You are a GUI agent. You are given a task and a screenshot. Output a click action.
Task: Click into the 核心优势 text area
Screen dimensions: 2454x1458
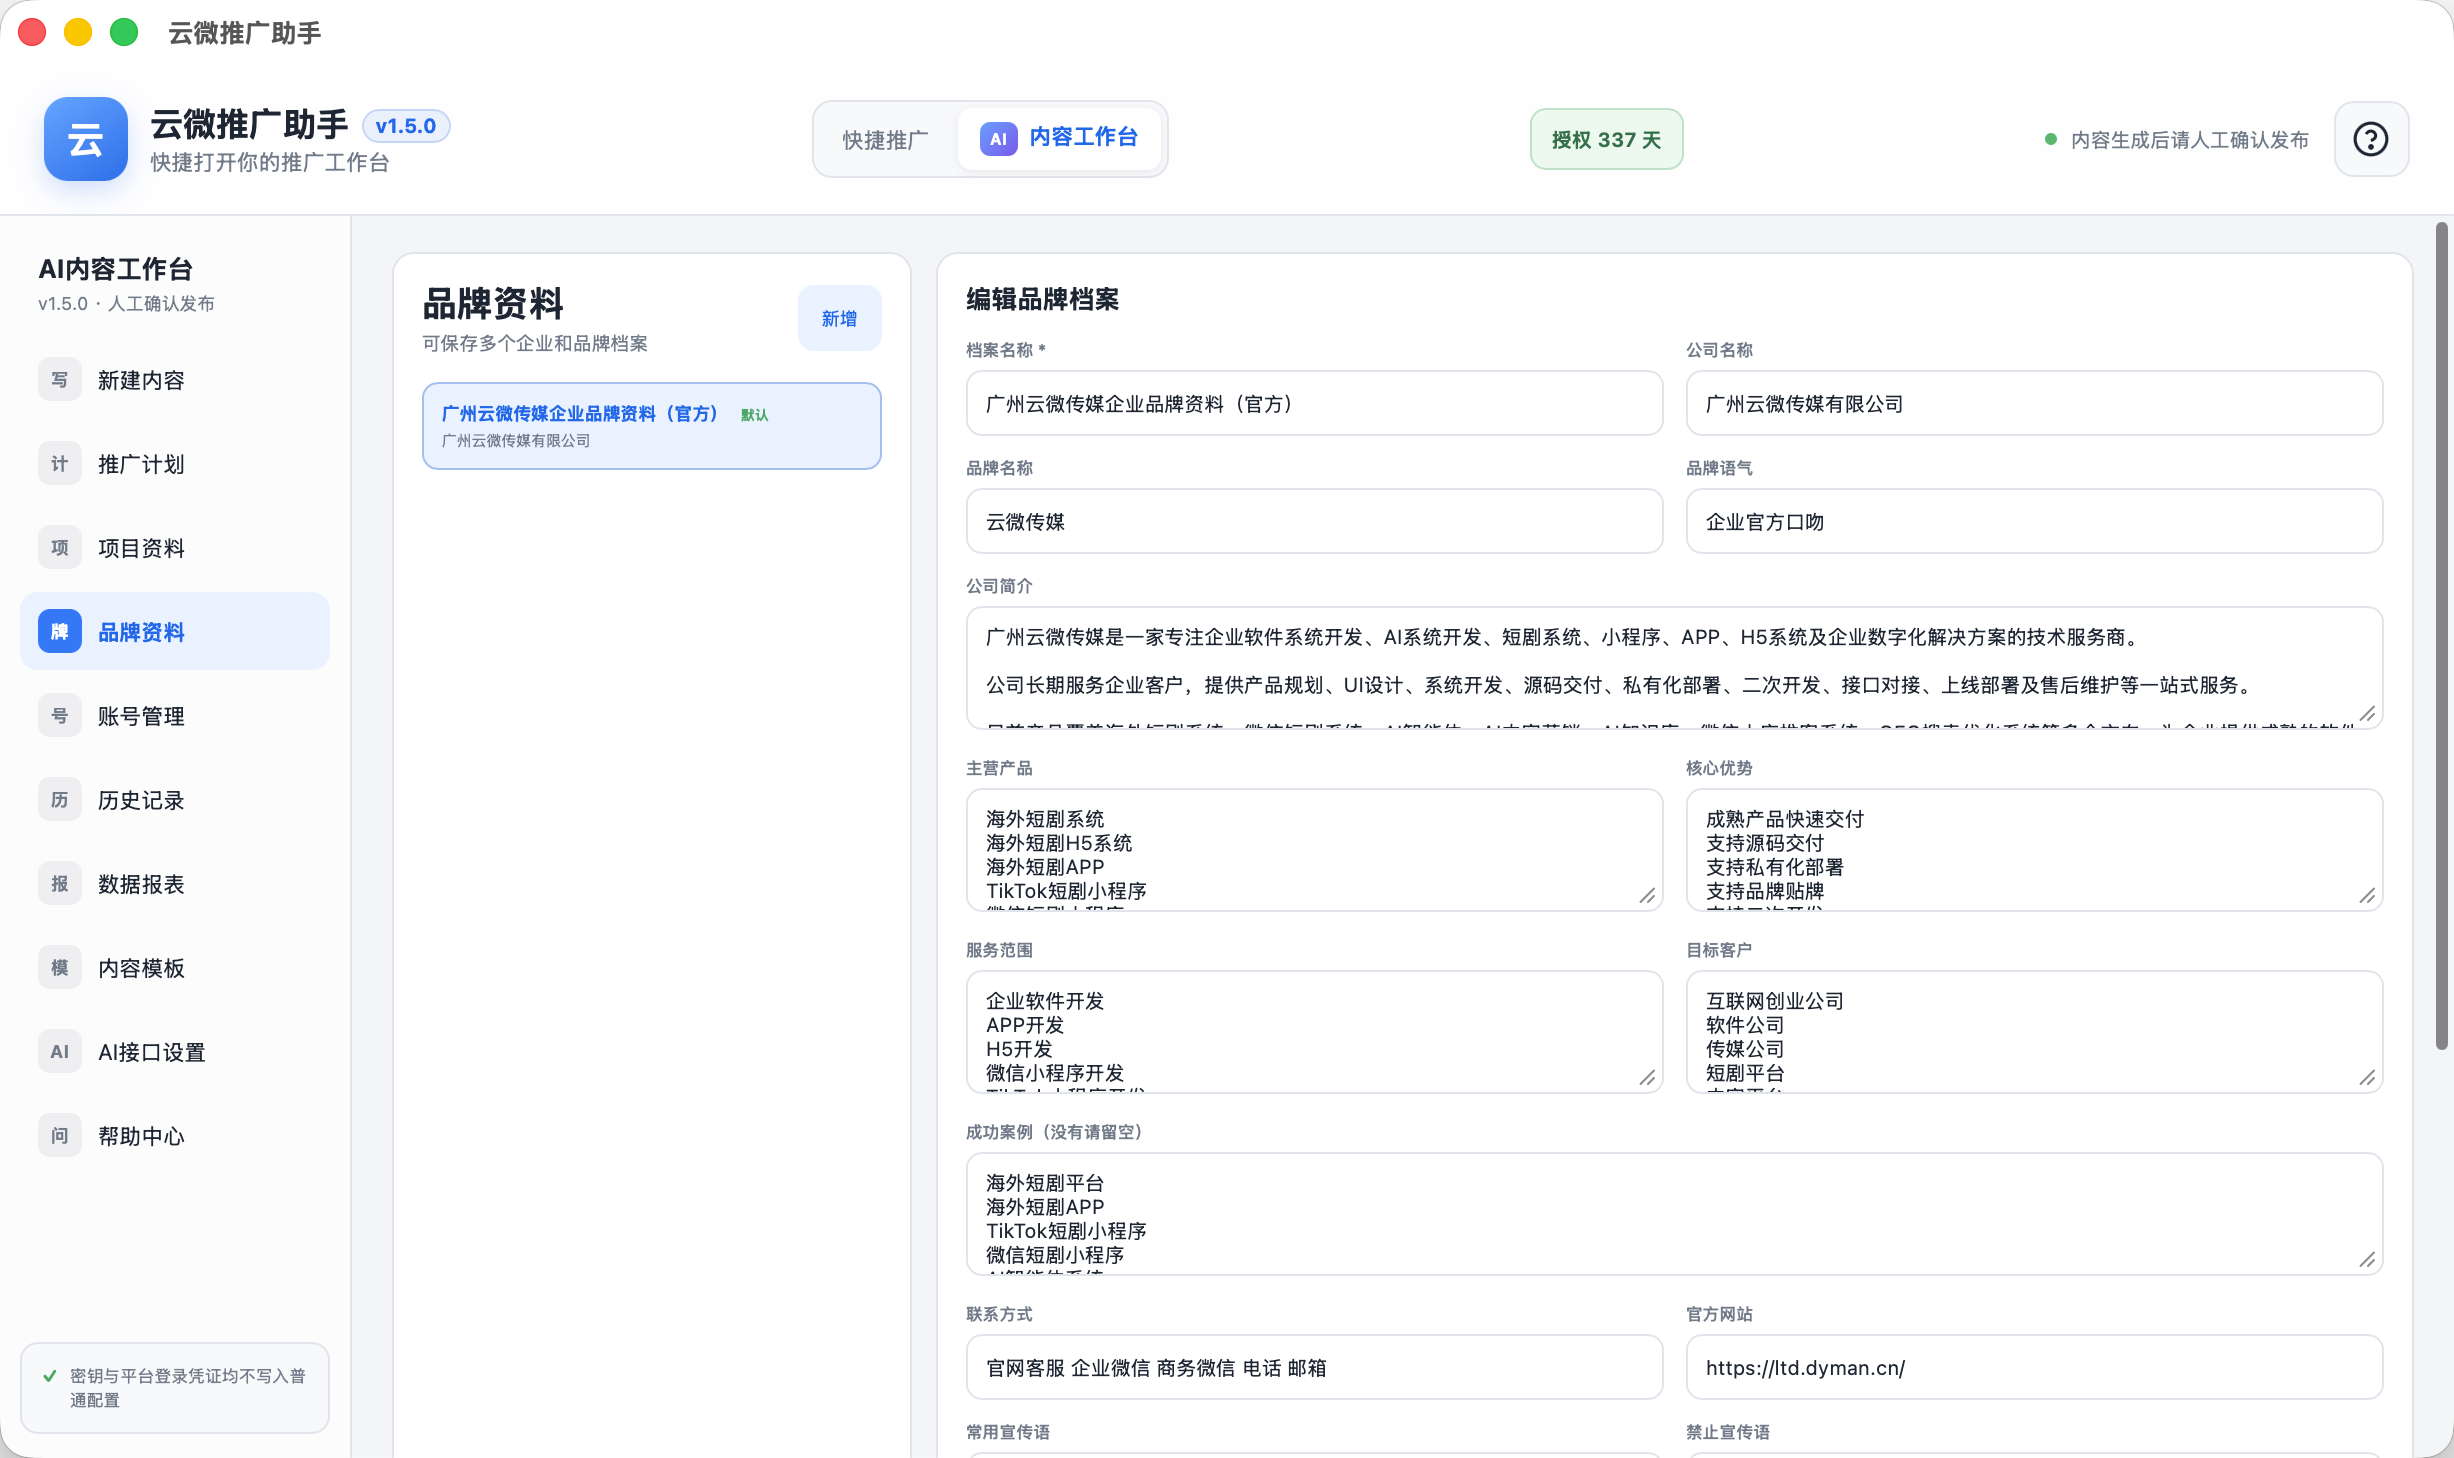pos(2034,849)
